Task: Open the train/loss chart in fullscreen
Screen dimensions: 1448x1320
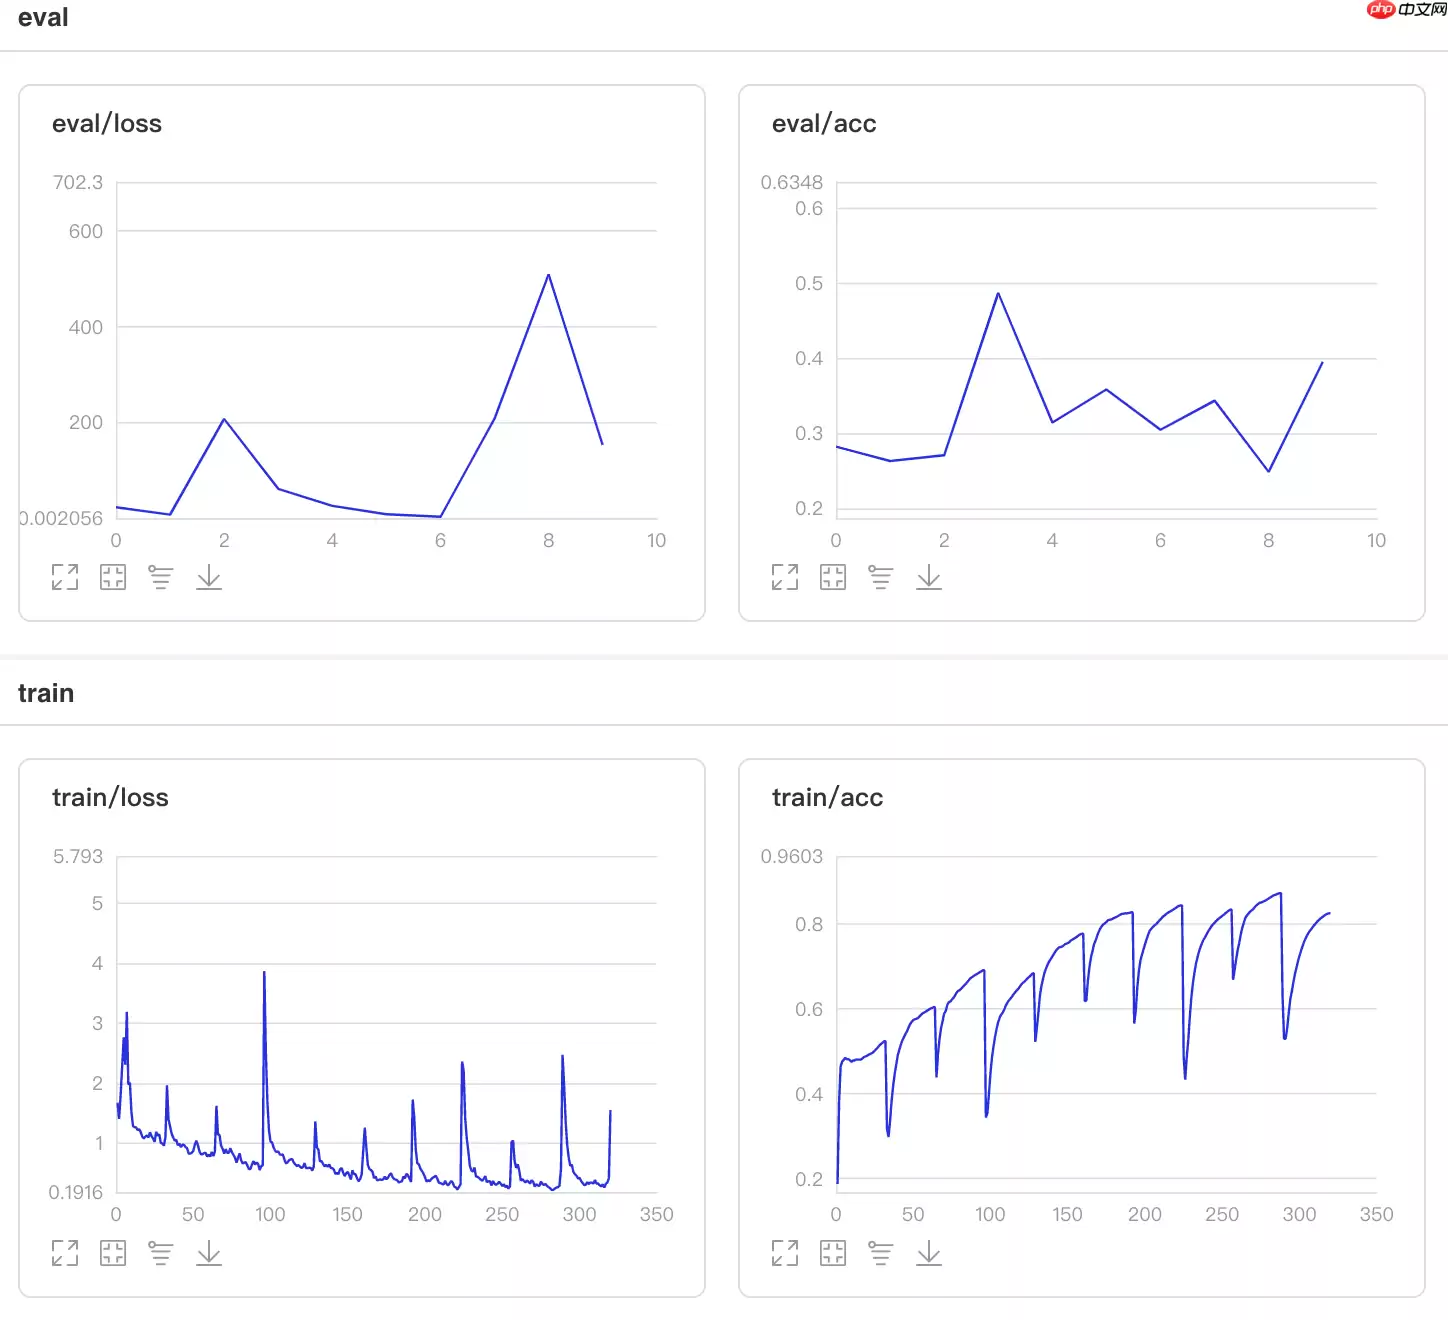Action: 65,1253
